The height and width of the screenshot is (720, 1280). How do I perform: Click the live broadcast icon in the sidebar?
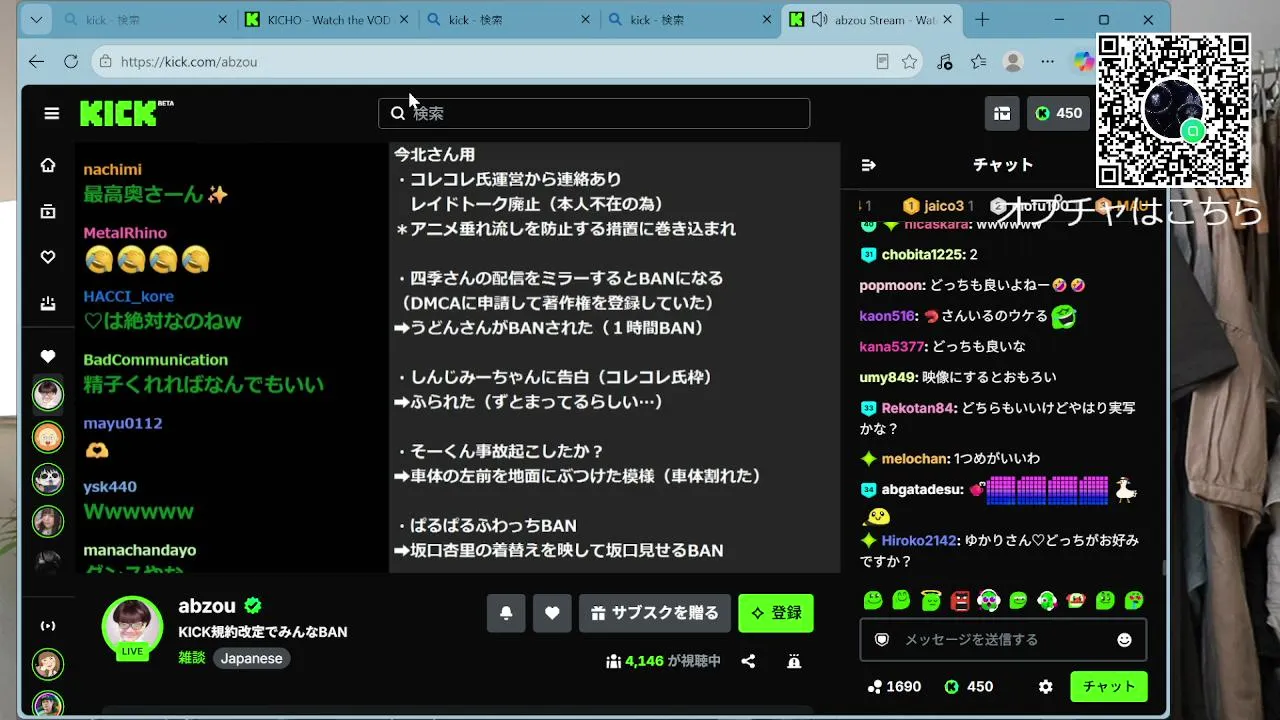[x=48, y=626]
